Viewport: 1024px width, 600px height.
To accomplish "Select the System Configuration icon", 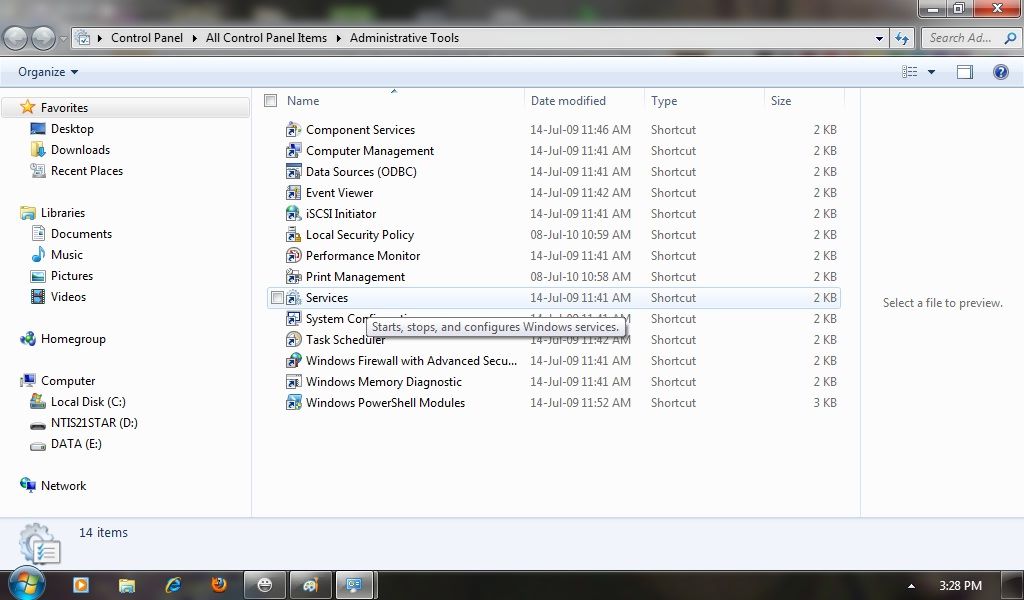I will click(293, 319).
